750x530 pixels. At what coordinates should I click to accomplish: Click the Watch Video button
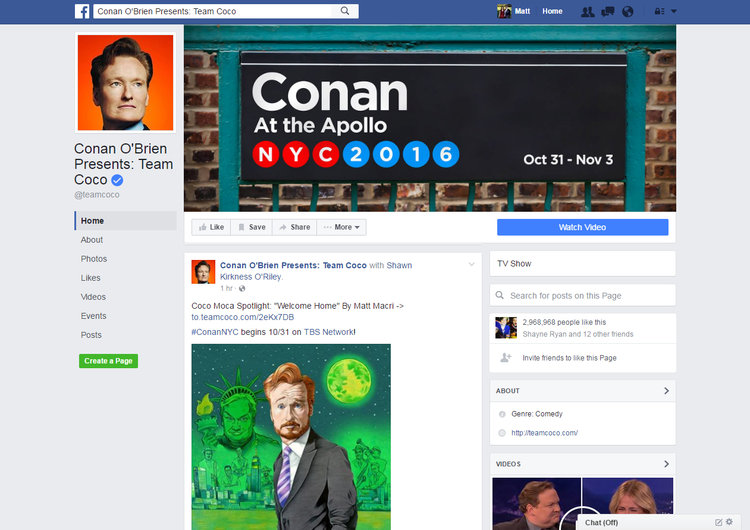click(583, 227)
